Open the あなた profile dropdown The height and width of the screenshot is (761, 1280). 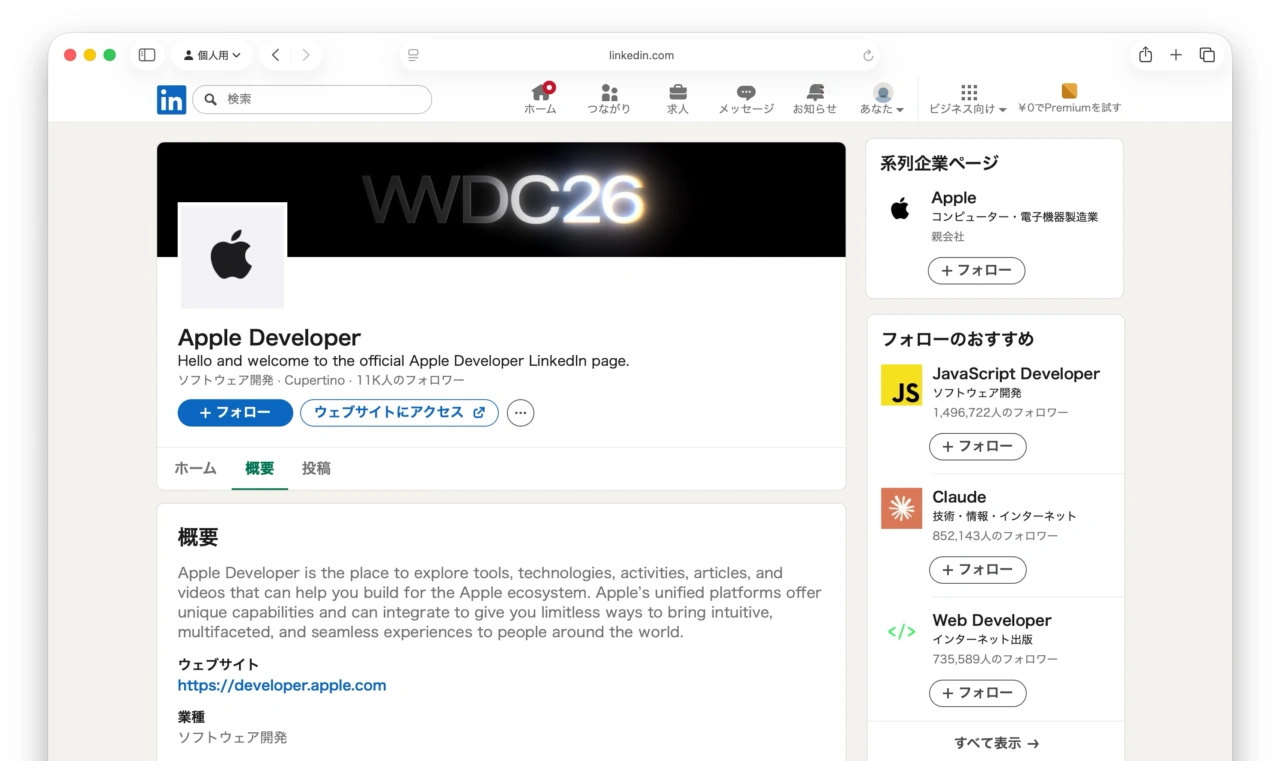[x=881, y=99]
